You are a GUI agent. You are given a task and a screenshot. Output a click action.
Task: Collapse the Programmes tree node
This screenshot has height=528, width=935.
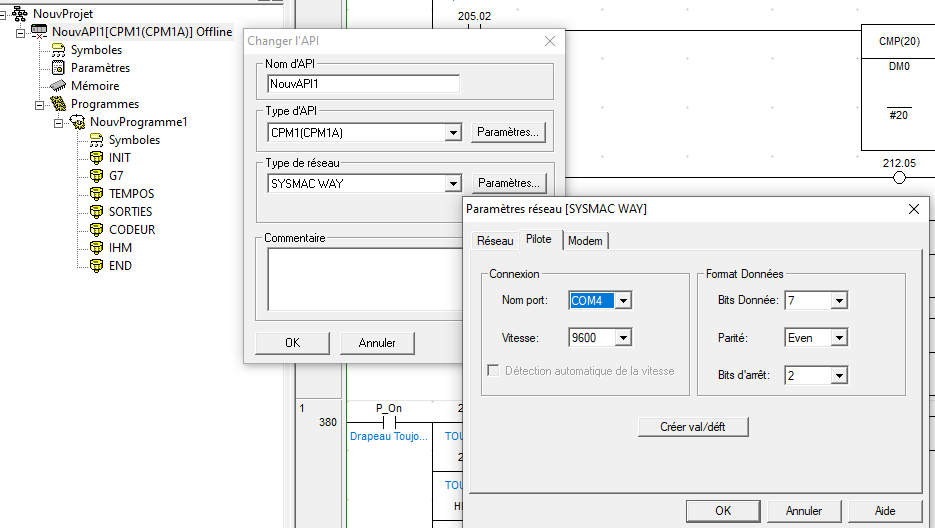tap(39, 106)
